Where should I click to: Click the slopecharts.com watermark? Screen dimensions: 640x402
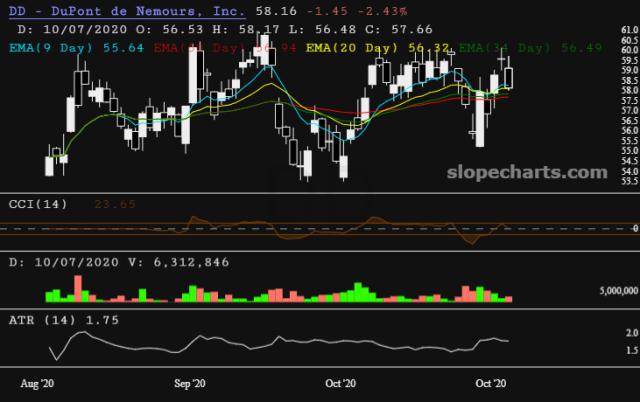[537, 172]
